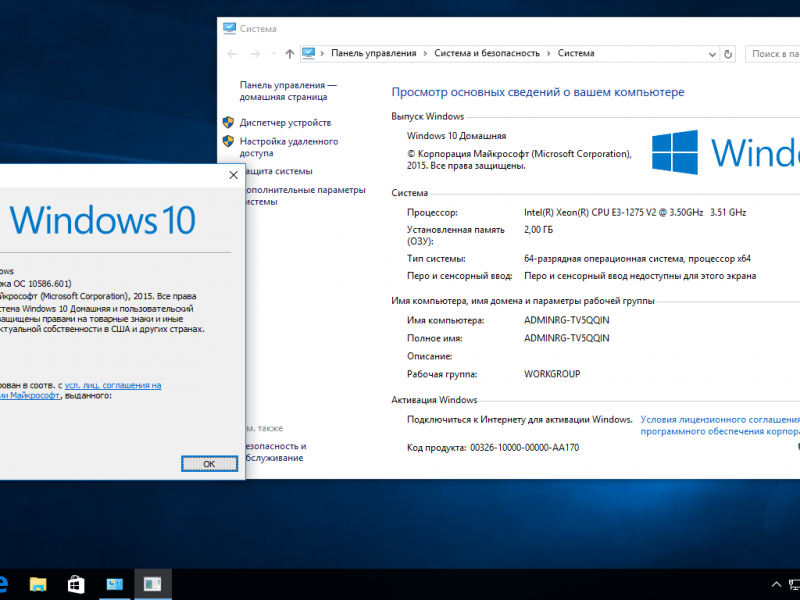Open license agreement terms link under activation
This screenshot has width=800, height=600.
720,426
